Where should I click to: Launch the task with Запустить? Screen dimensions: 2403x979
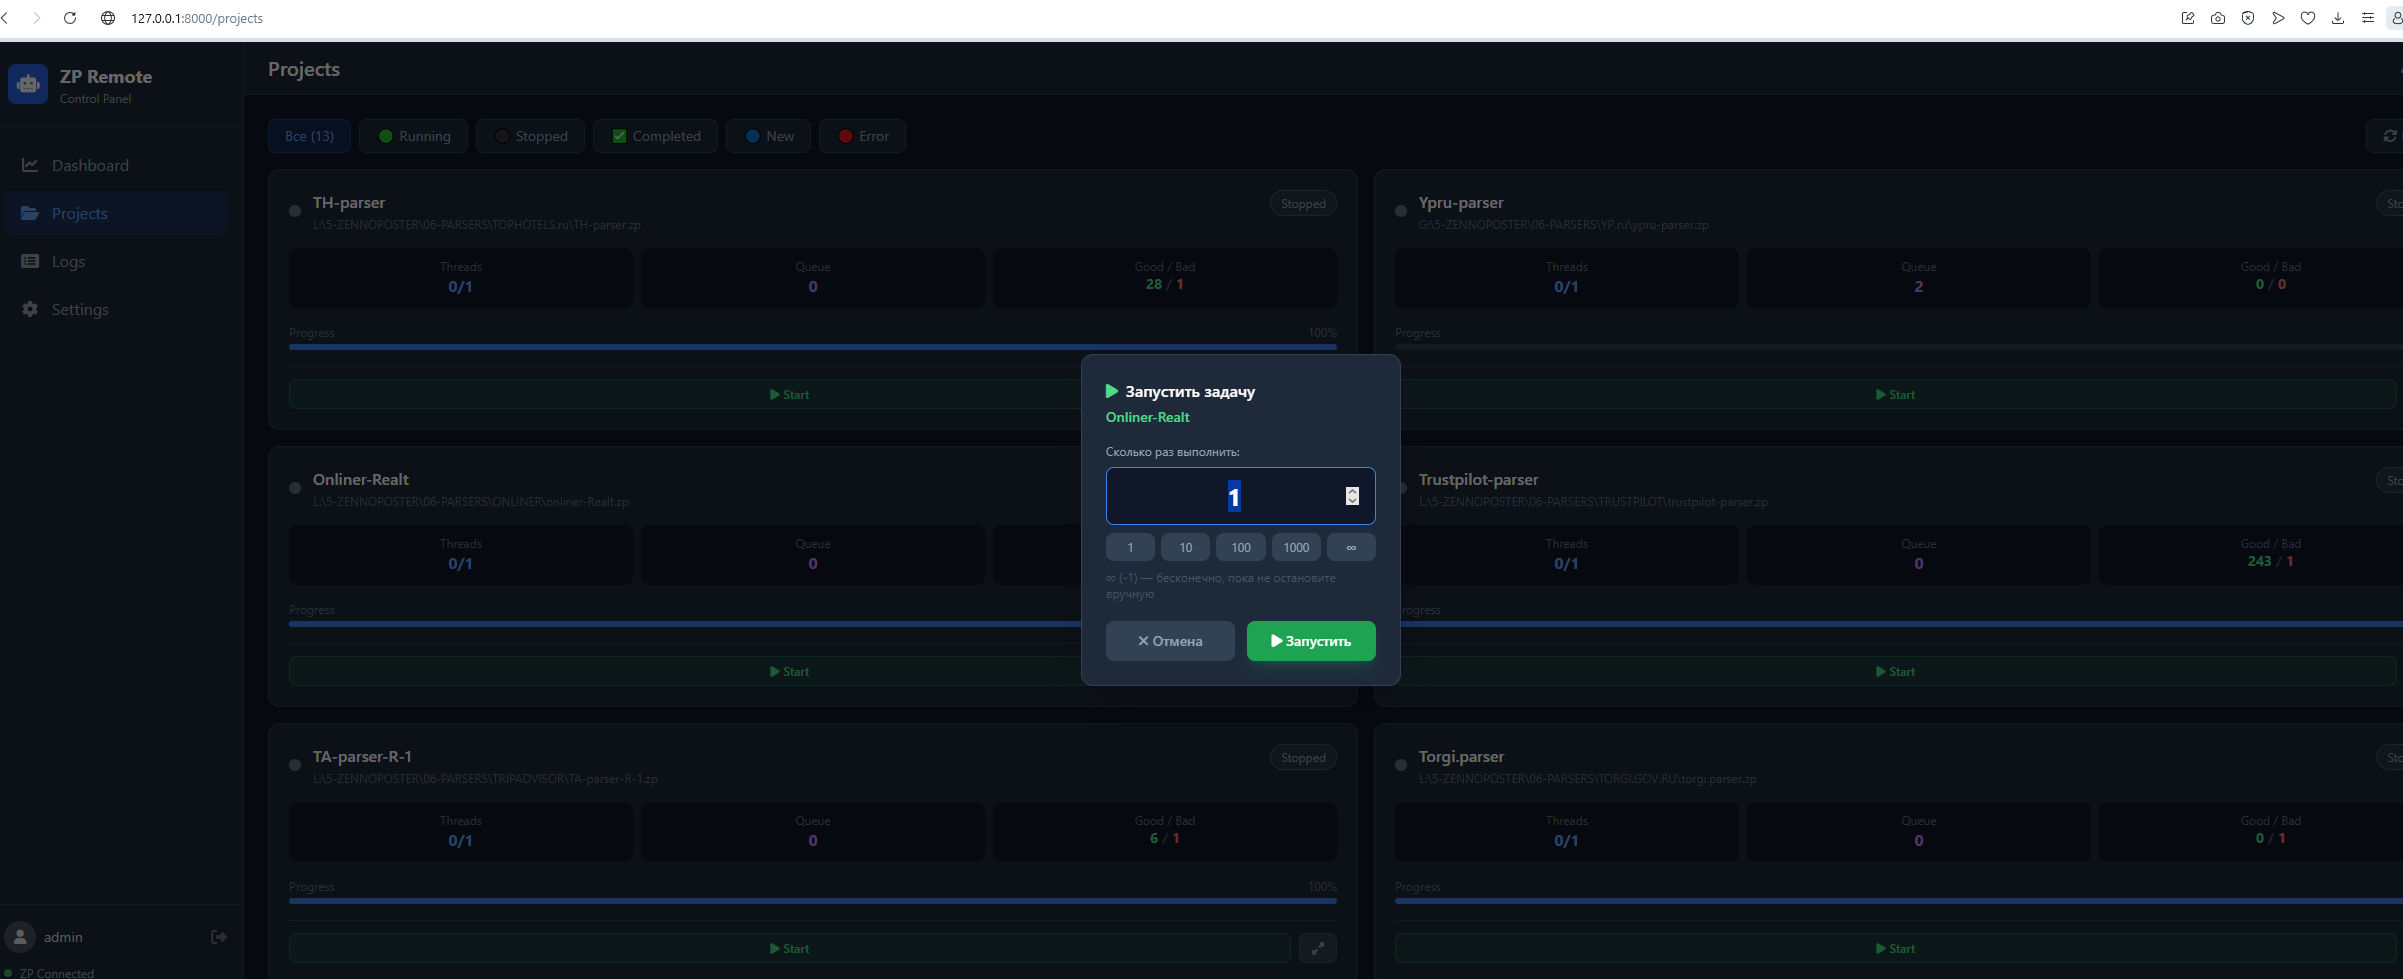pos(1311,641)
